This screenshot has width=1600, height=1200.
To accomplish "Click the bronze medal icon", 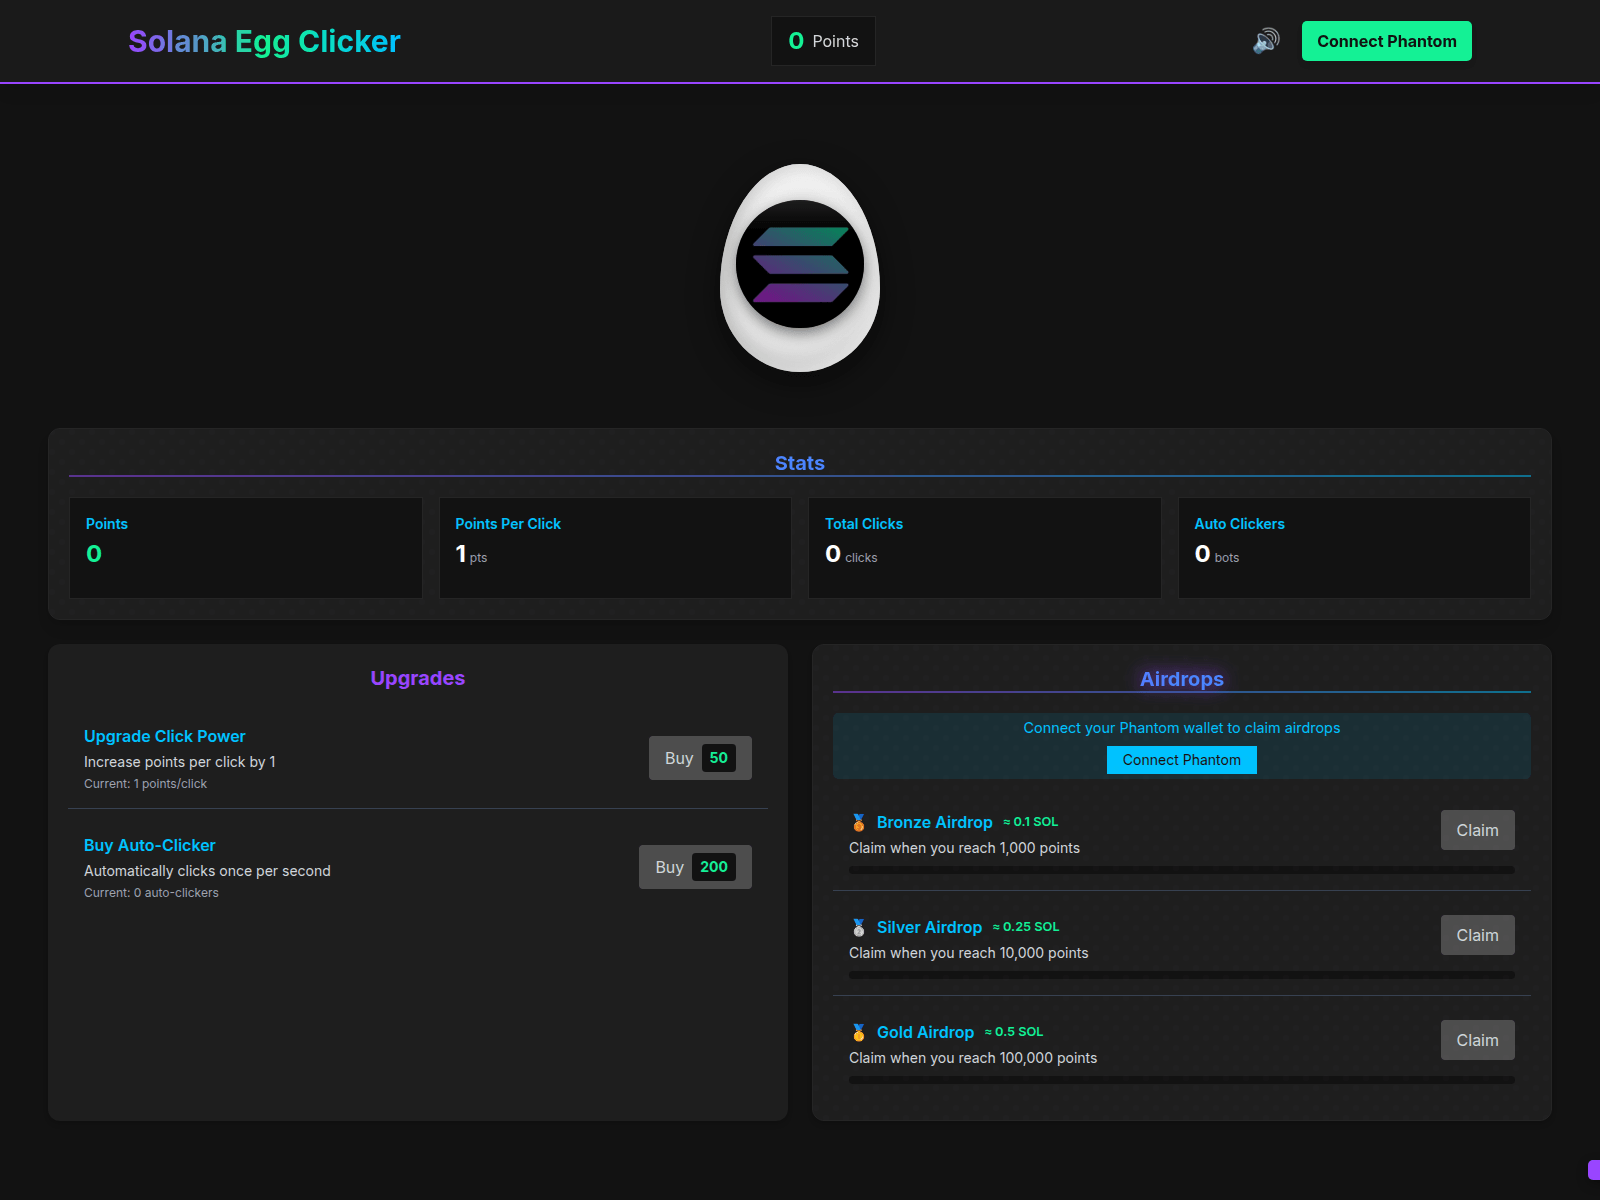I will 858,822.
